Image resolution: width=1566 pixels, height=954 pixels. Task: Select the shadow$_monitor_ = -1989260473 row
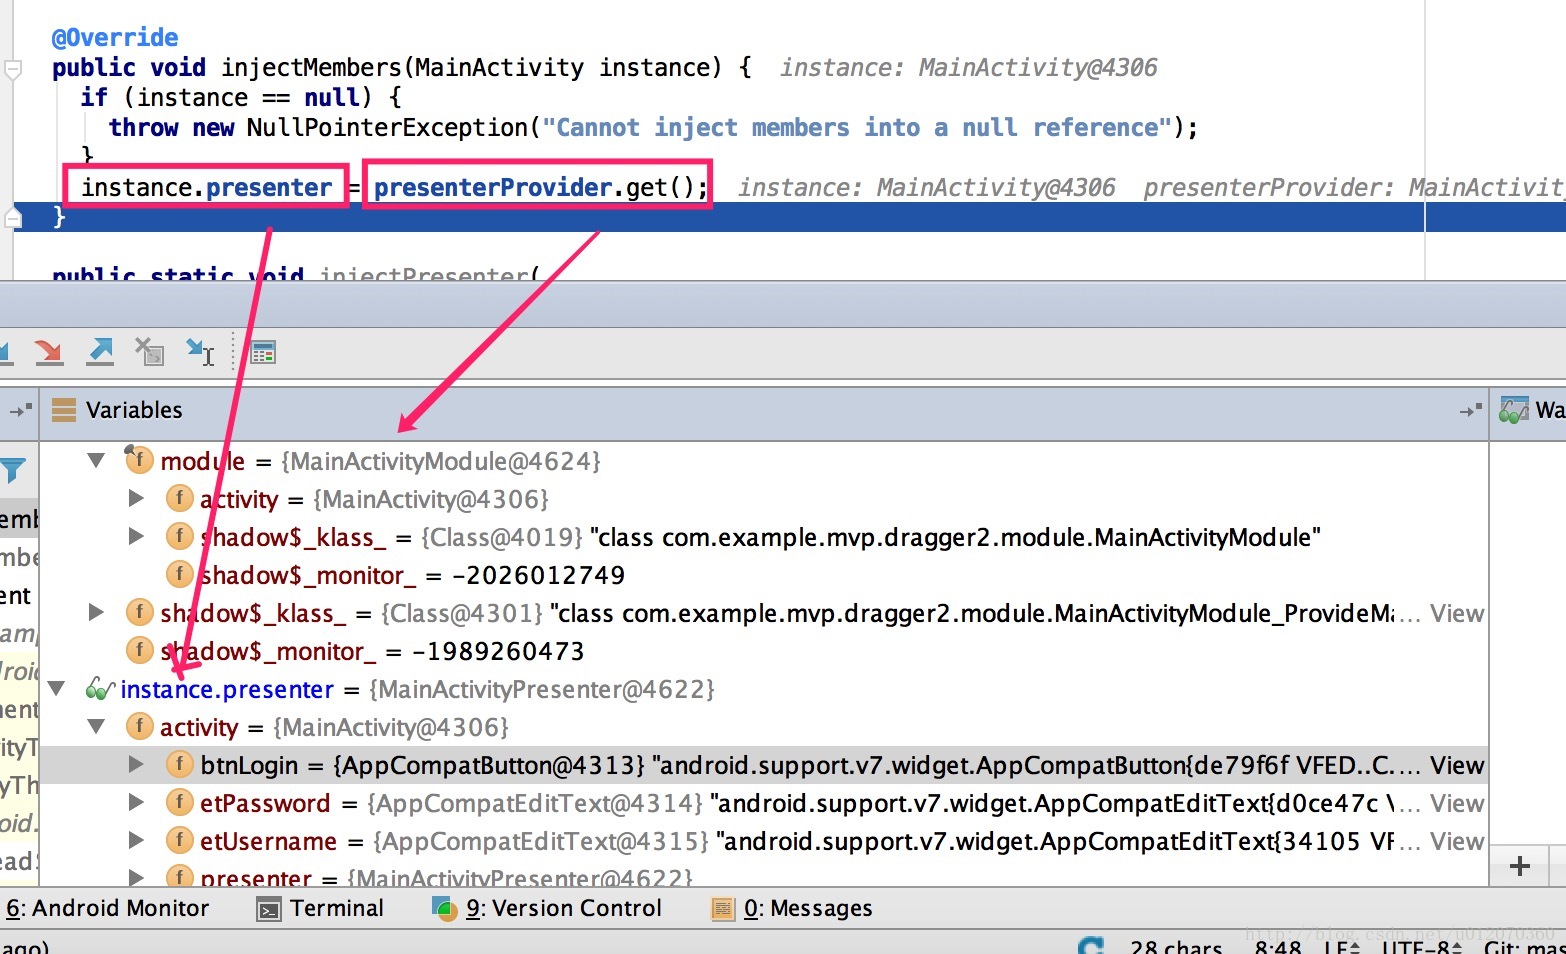[764, 651]
